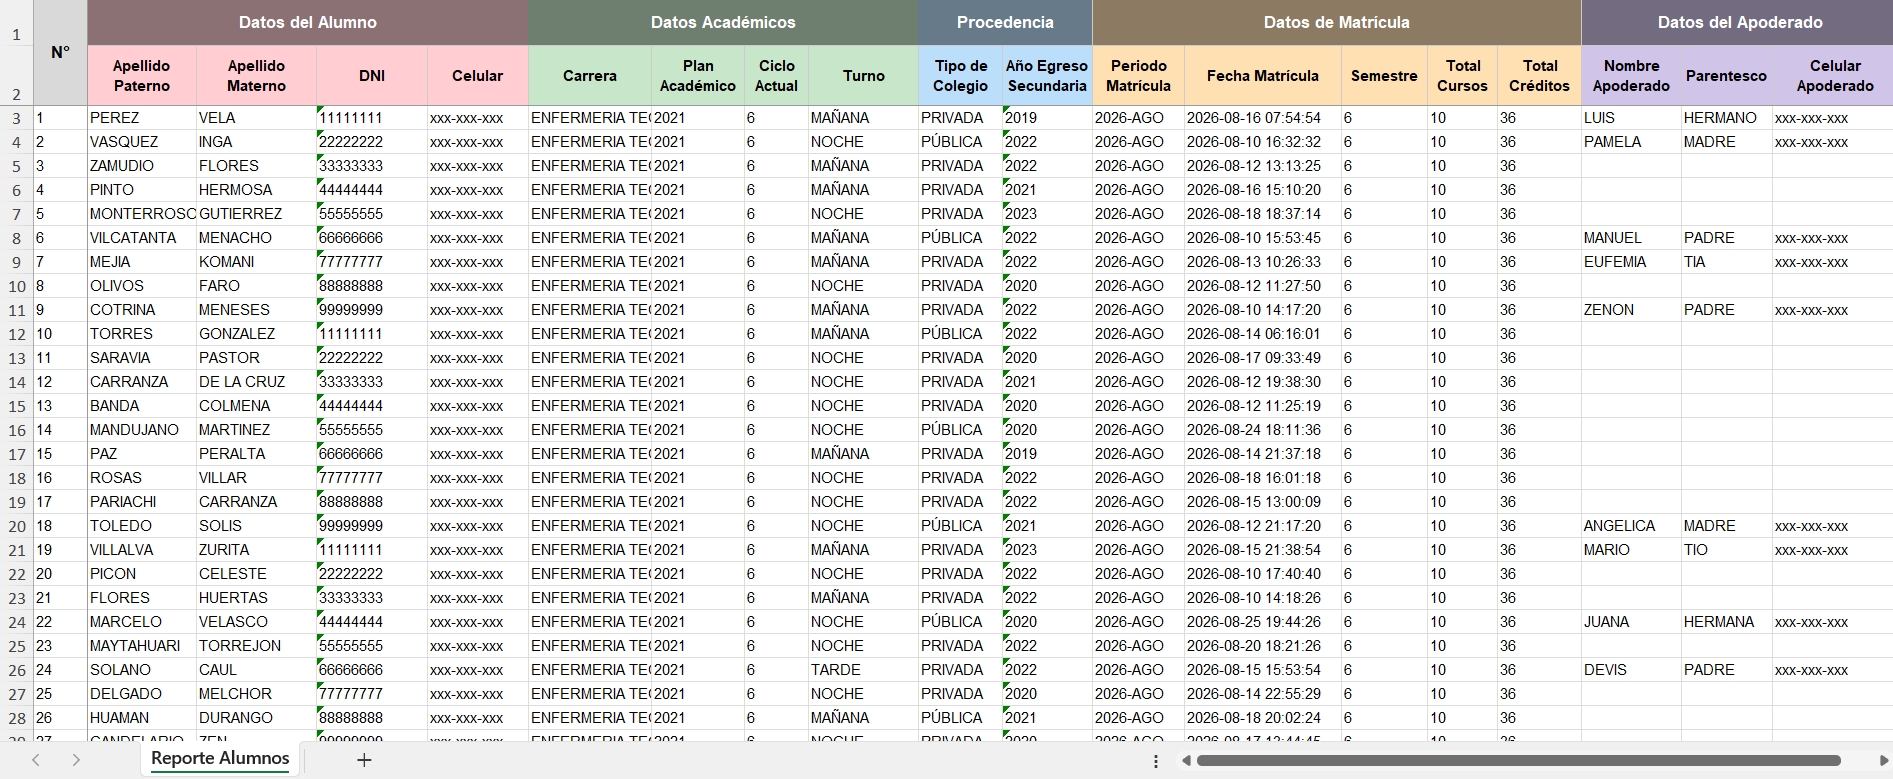Click the Fecha Matrícula column header cell
Viewport: 1893px width, 779px height.
click(1262, 76)
